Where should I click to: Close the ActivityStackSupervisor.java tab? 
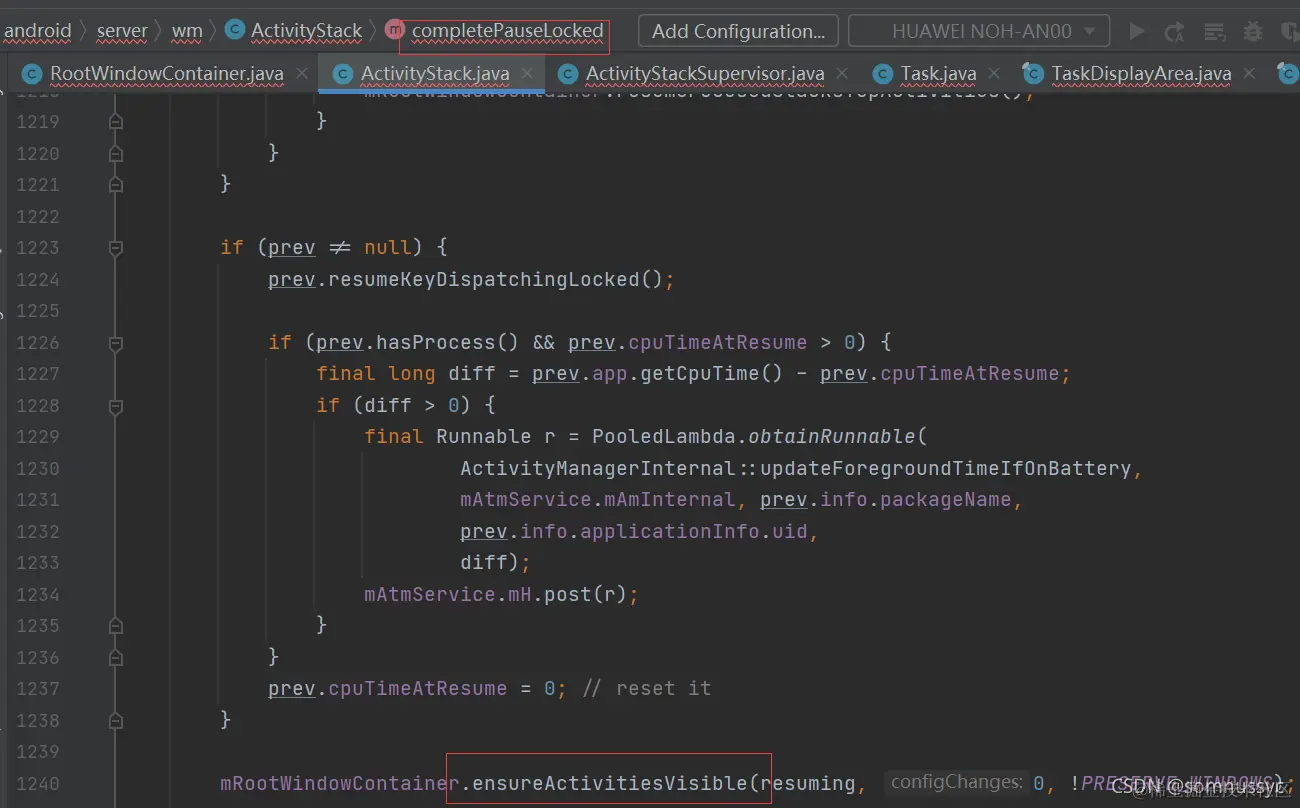coord(842,74)
